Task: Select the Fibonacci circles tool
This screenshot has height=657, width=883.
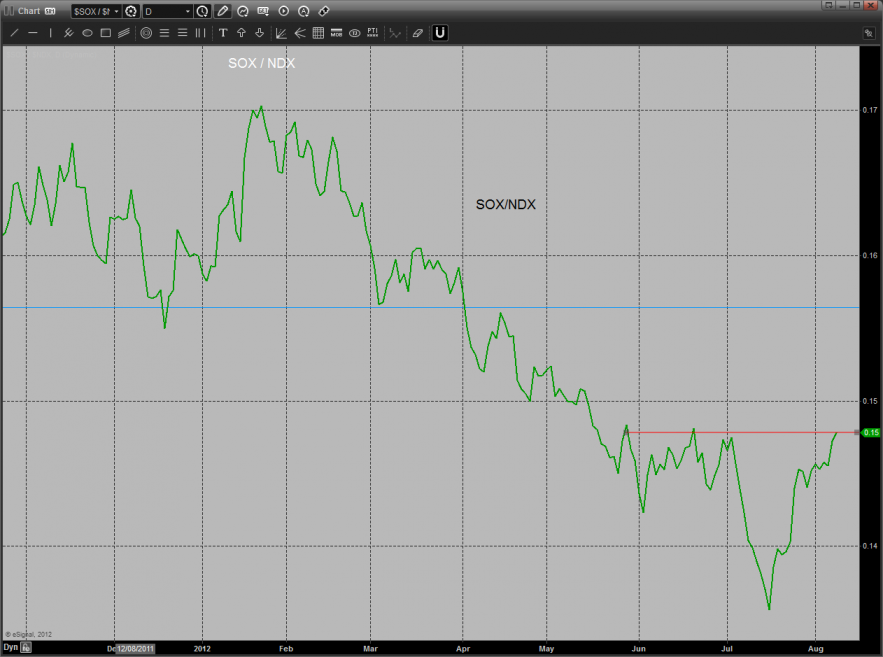Action: click(146, 33)
